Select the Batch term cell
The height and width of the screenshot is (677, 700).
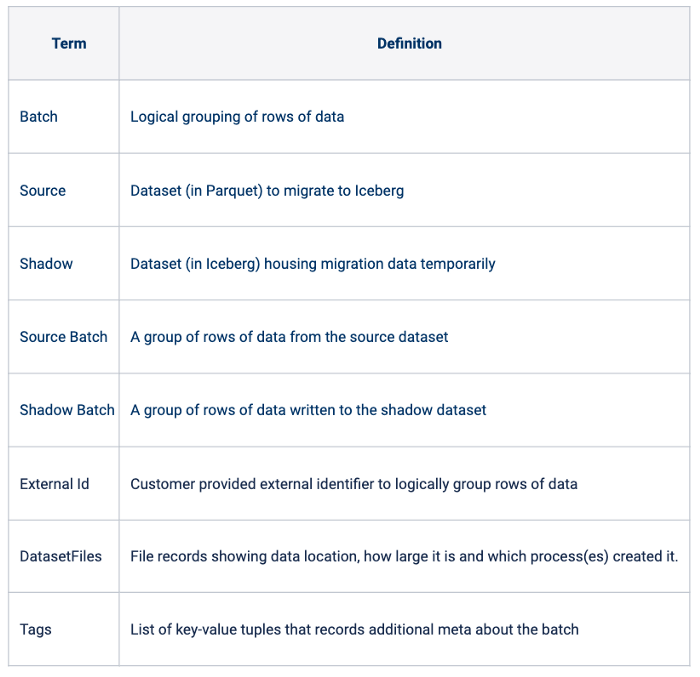39,117
